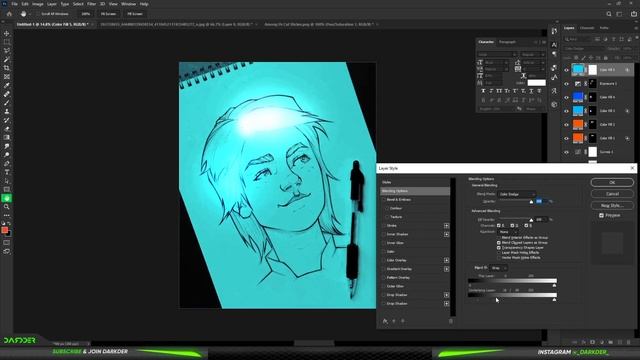This screenshot has width=640, height=360.
Task: Toggle Scroll All Windows checkbox
Action: coord(38,14)
